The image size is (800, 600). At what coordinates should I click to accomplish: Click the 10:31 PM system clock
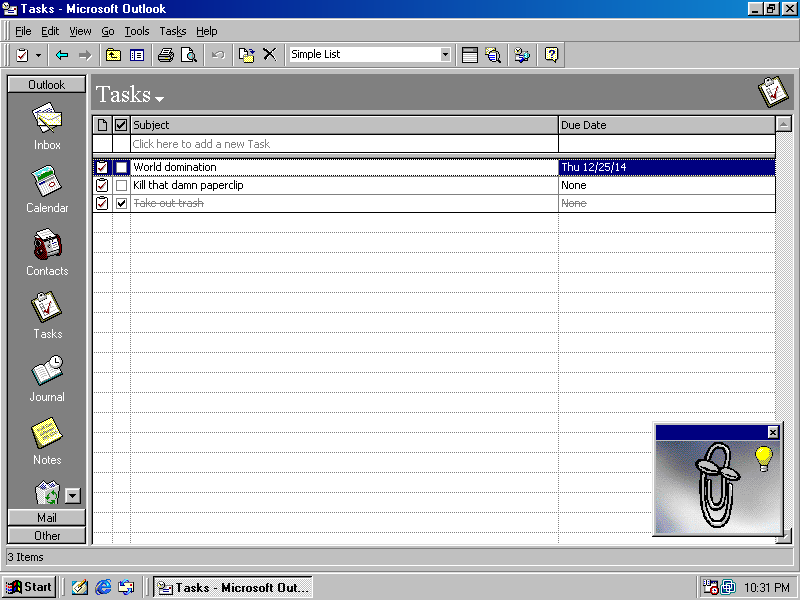[766, 588]
